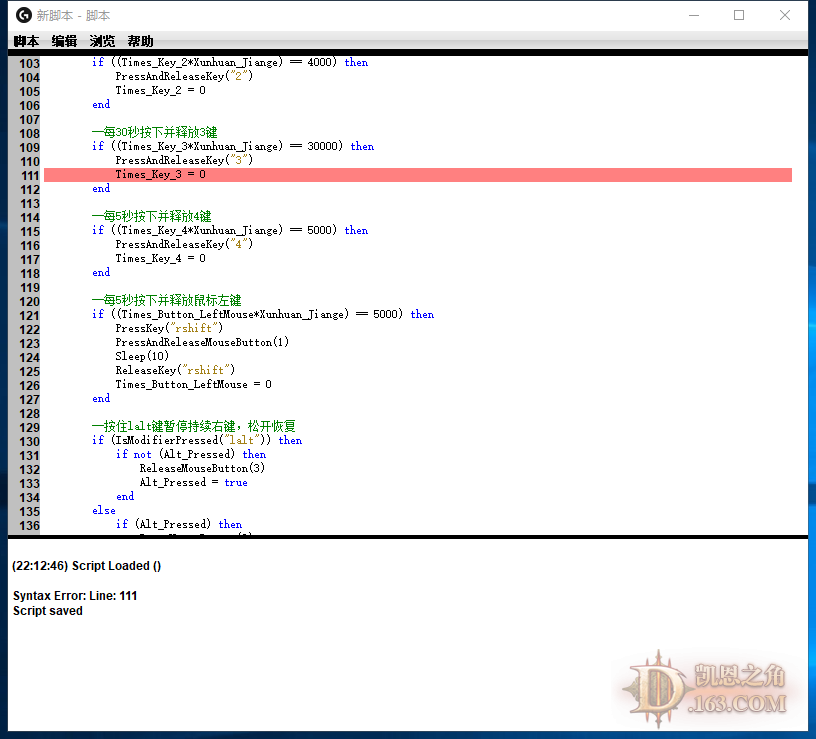Screen dimensions: 816x739
Task: Click the PressAndReleaseKey("4") line
Action: coord(184,244)
